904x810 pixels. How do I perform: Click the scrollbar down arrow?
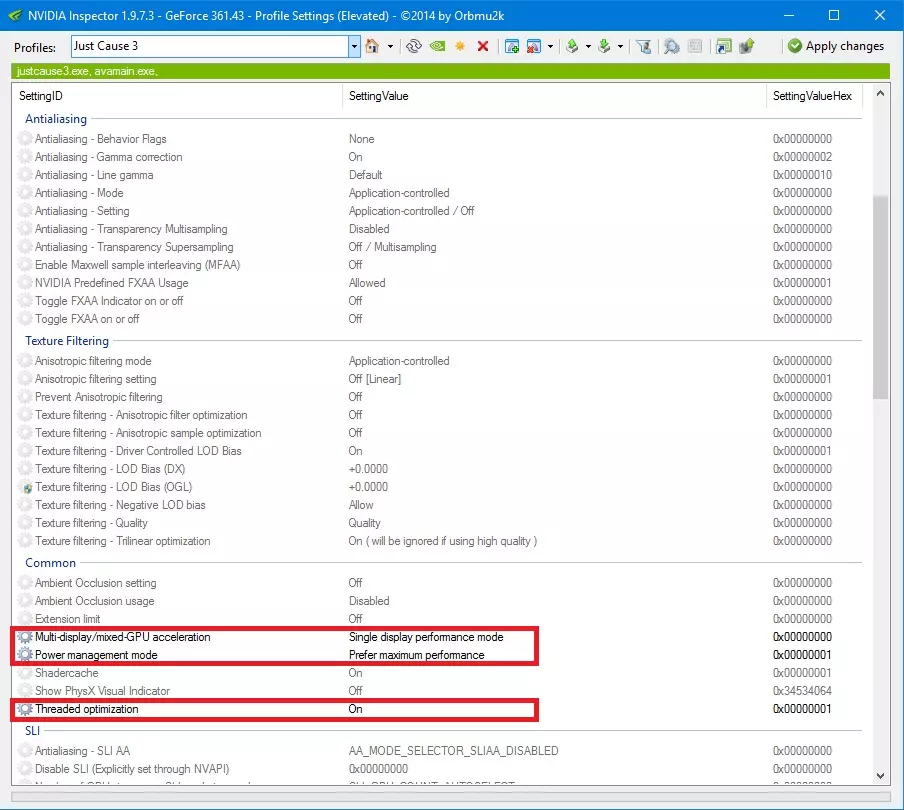880,776
